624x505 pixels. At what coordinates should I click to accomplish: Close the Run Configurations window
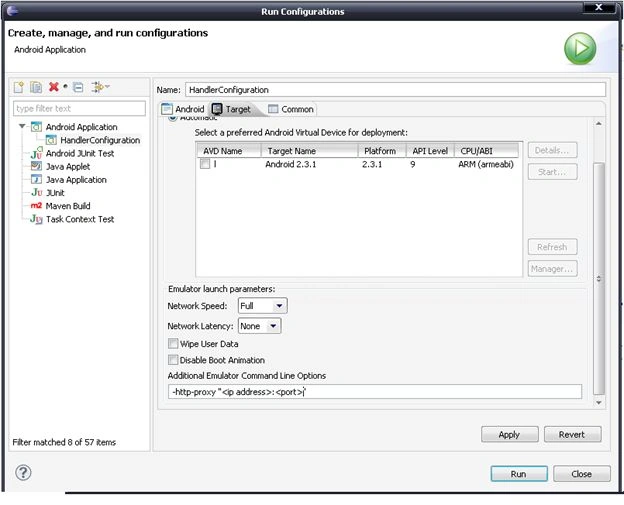click(599, 8)
